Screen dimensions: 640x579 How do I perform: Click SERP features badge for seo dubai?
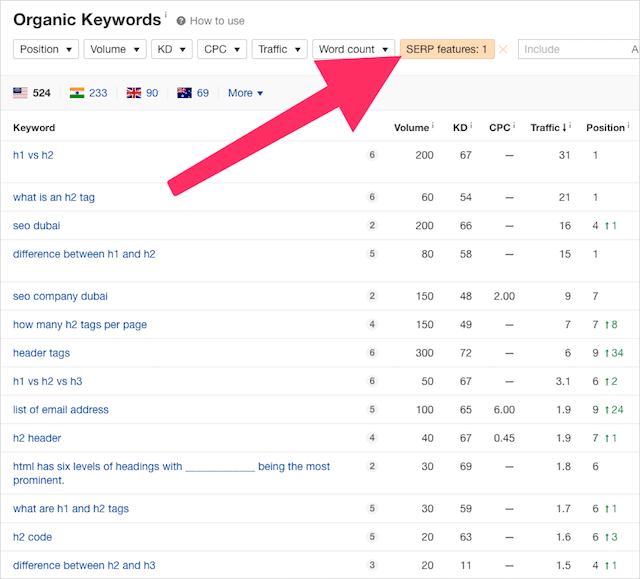372,226
